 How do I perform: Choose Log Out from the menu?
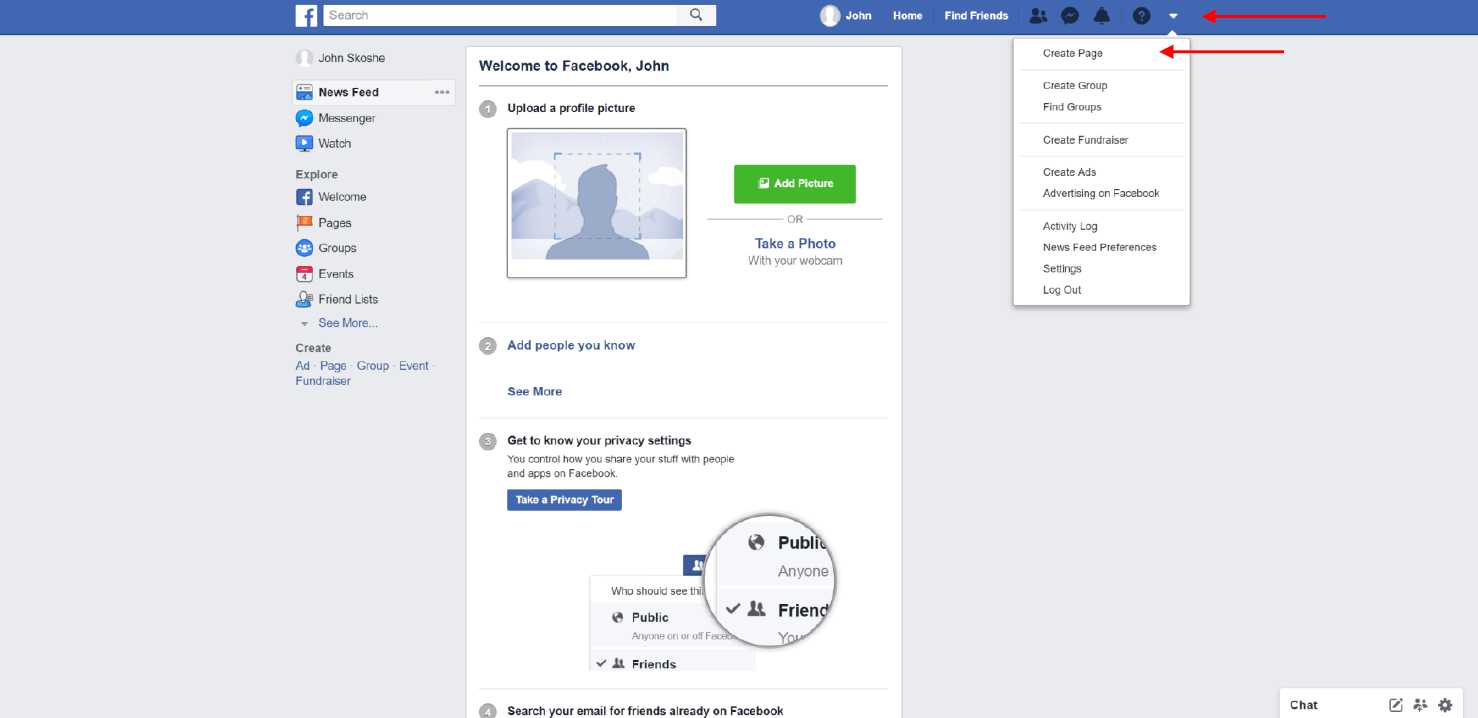1062,290
